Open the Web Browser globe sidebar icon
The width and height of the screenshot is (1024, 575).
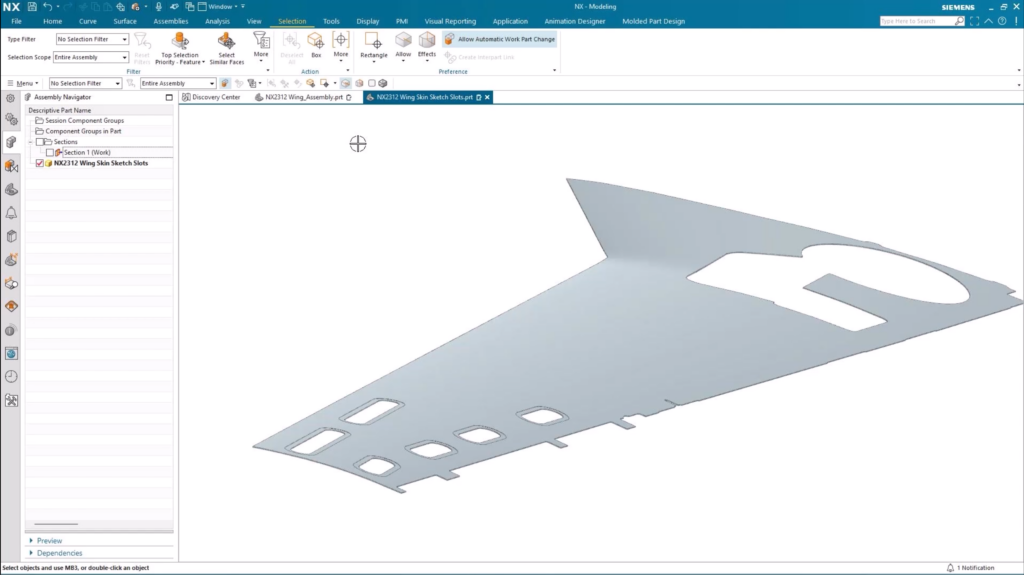coord(11,353)
